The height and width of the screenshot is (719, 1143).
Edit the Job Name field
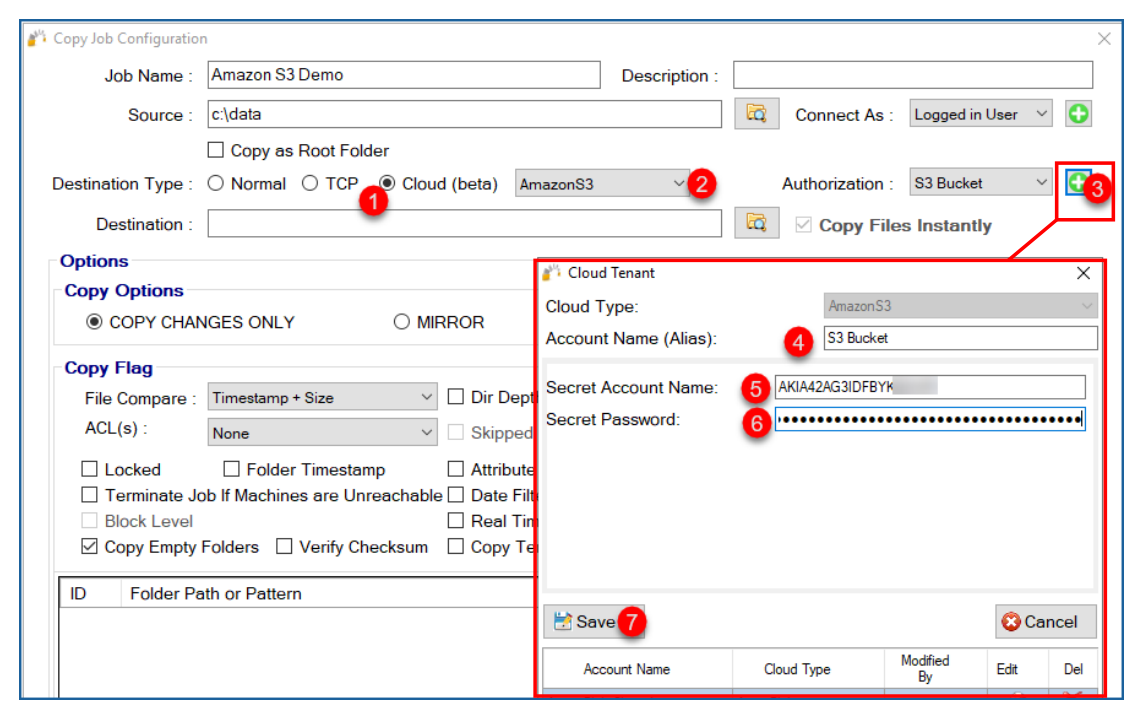point(404,74)
